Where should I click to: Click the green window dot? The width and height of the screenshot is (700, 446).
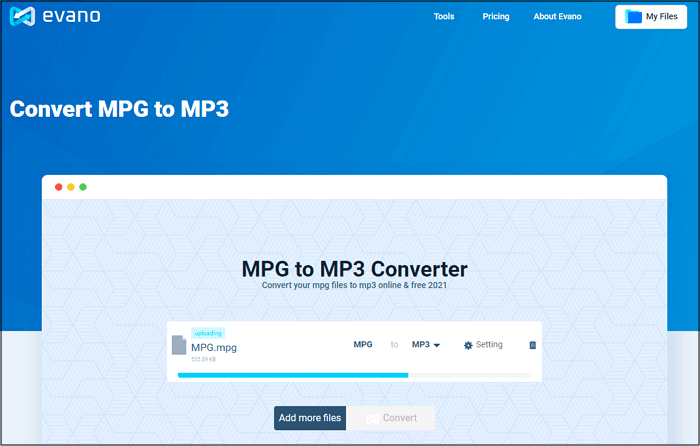(x=83, y=187)
